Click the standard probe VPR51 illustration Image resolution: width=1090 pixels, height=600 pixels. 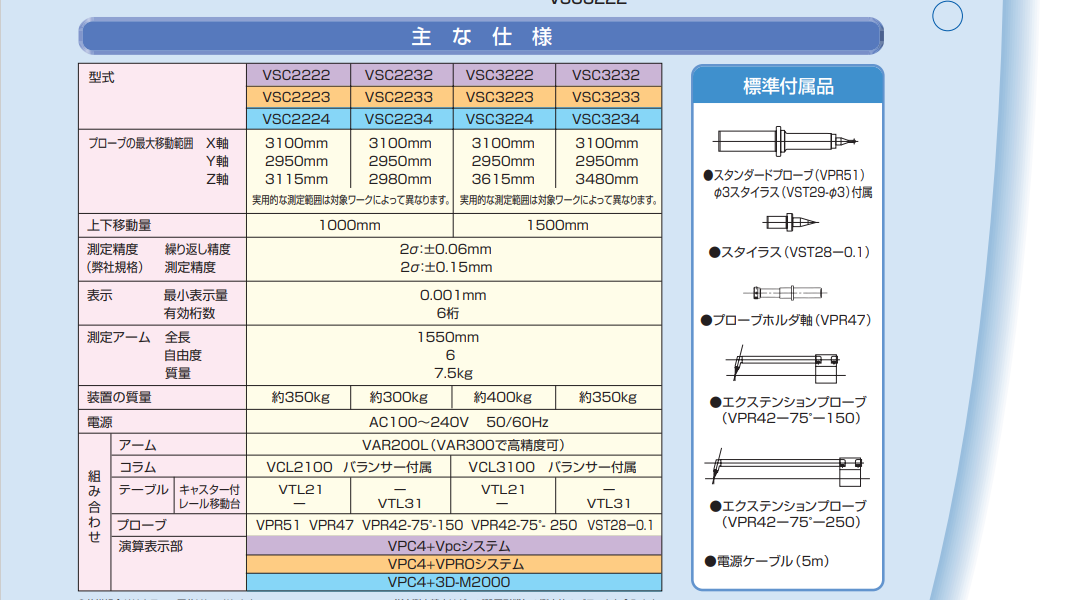(x=786, y=141)
